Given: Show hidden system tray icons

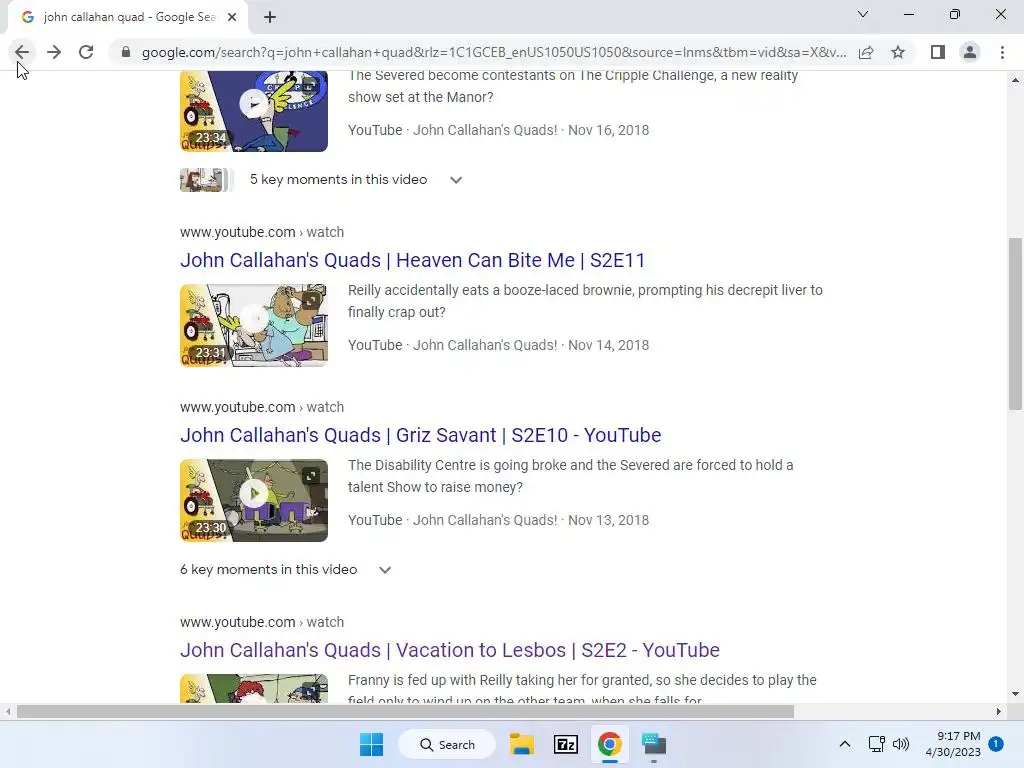Looking at the screenshot, I should (x=844, y=744).
